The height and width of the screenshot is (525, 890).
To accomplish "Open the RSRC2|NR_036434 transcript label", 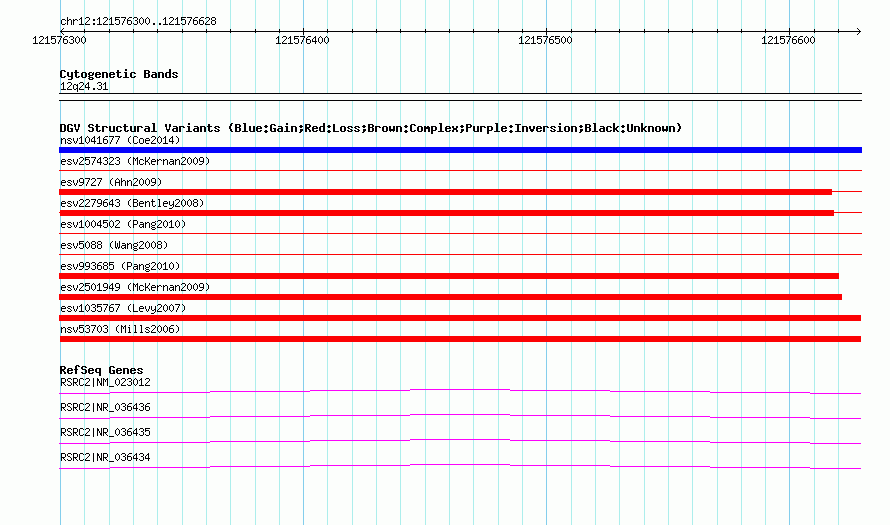I will 105,457.
